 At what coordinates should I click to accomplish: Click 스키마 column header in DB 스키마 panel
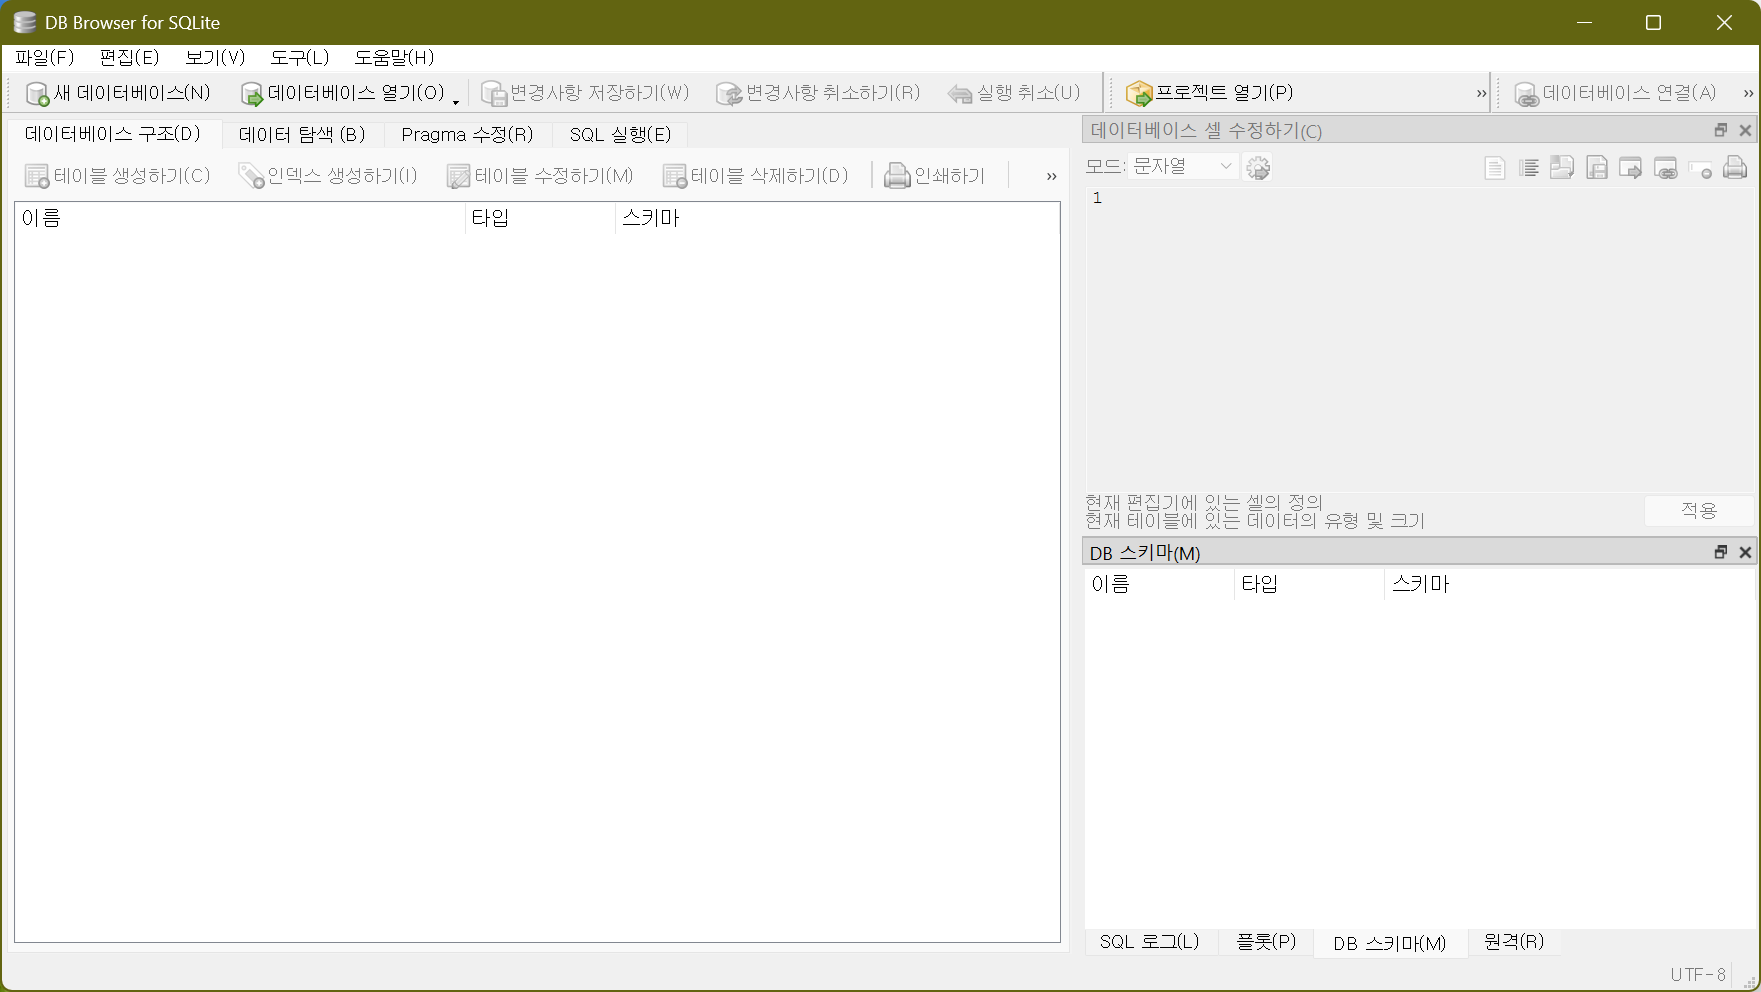coord(1570,584)
